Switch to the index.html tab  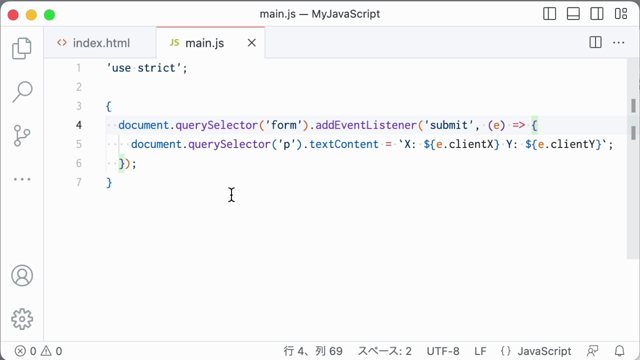coord(100,43)
